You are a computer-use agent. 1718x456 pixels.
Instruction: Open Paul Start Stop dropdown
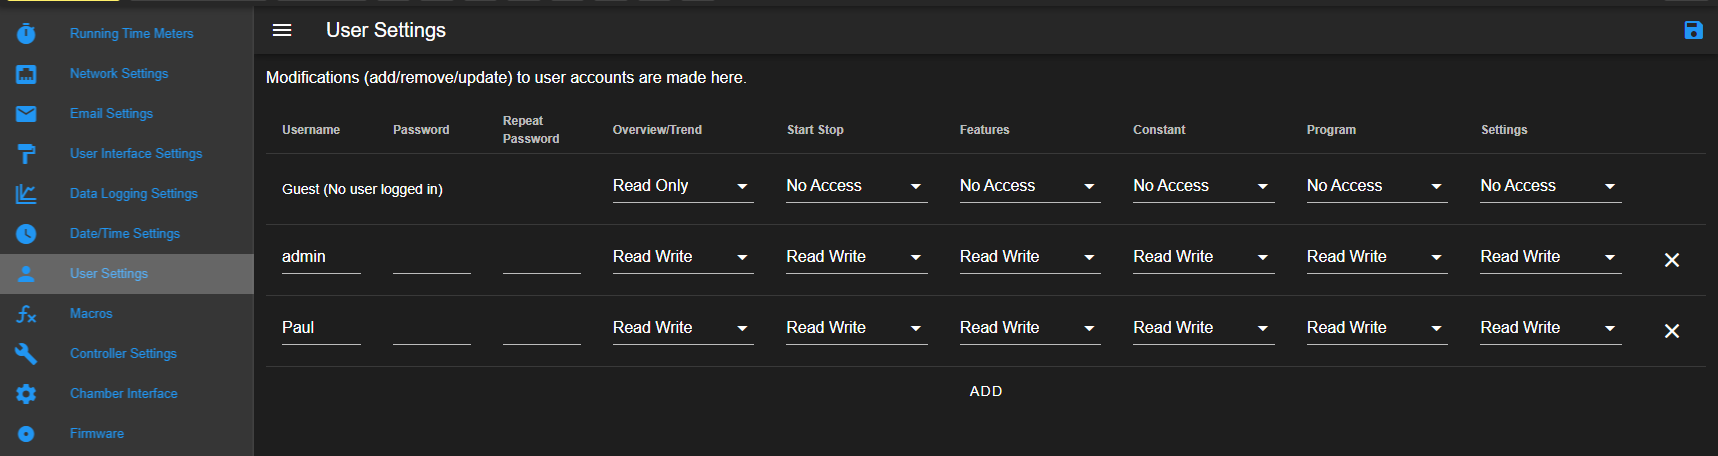pyautogui.click(x=857, y=328)
